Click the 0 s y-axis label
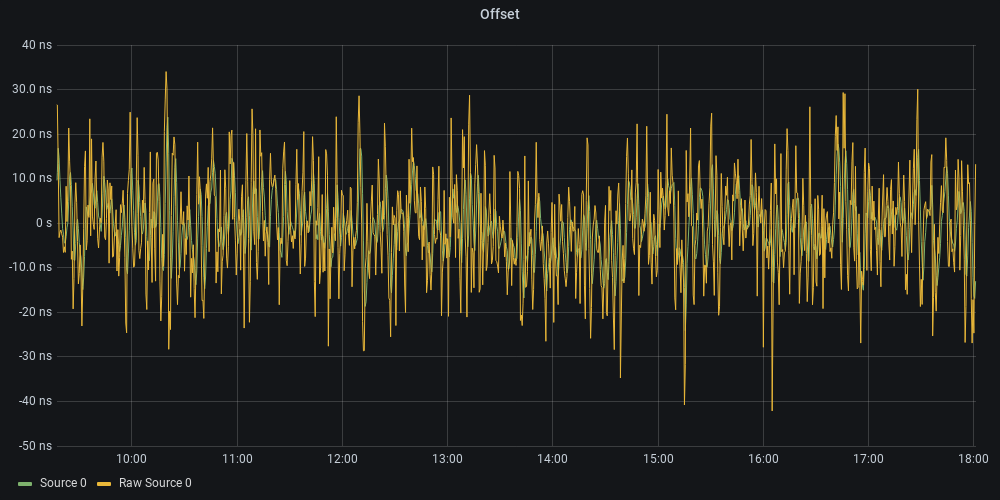 coord(44,223)
